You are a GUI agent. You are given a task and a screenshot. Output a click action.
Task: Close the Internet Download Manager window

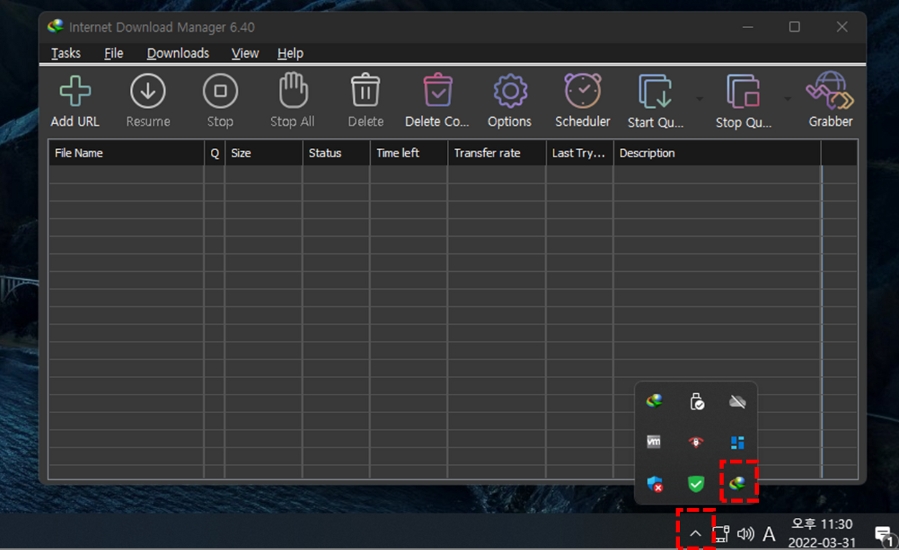coord(842,27)
